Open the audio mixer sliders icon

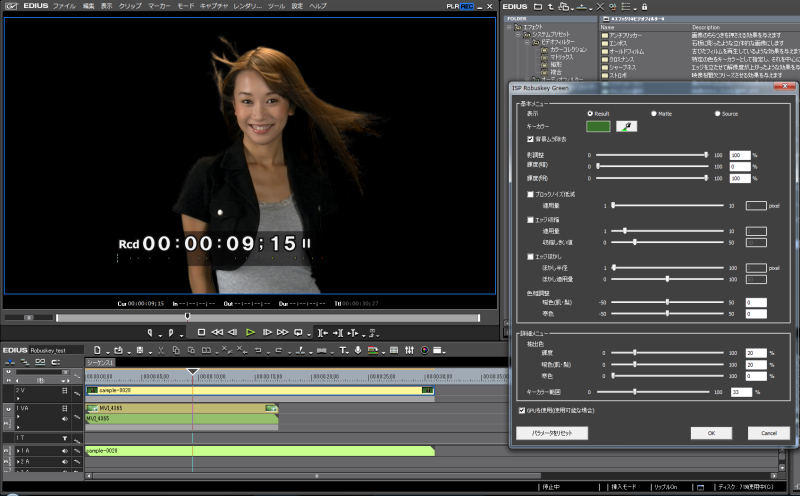click(x=409, y=350)
